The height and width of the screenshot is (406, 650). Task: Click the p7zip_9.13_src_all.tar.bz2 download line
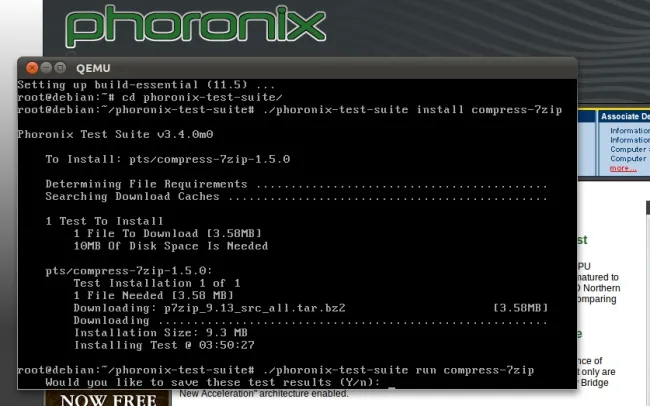pos(311,308)
